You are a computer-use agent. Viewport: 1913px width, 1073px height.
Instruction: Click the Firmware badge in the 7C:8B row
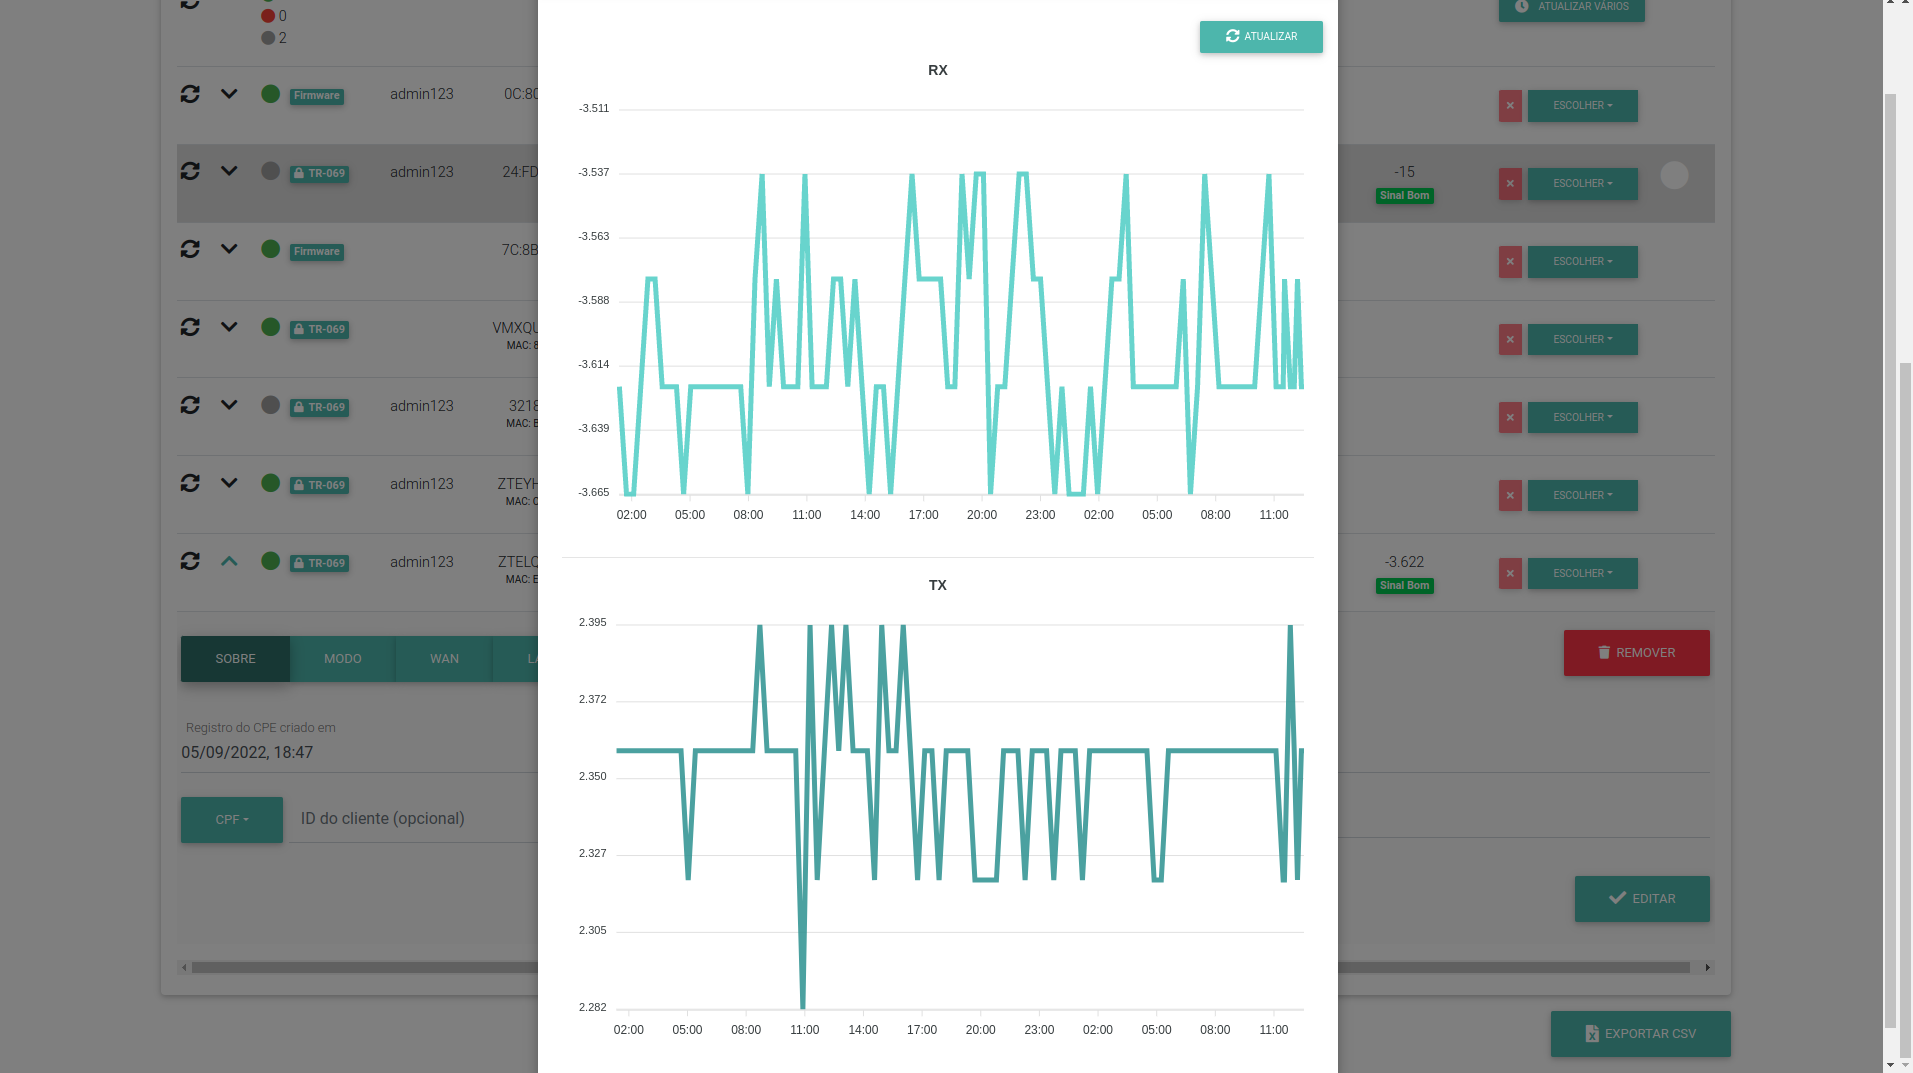click(x=317, y=252)
